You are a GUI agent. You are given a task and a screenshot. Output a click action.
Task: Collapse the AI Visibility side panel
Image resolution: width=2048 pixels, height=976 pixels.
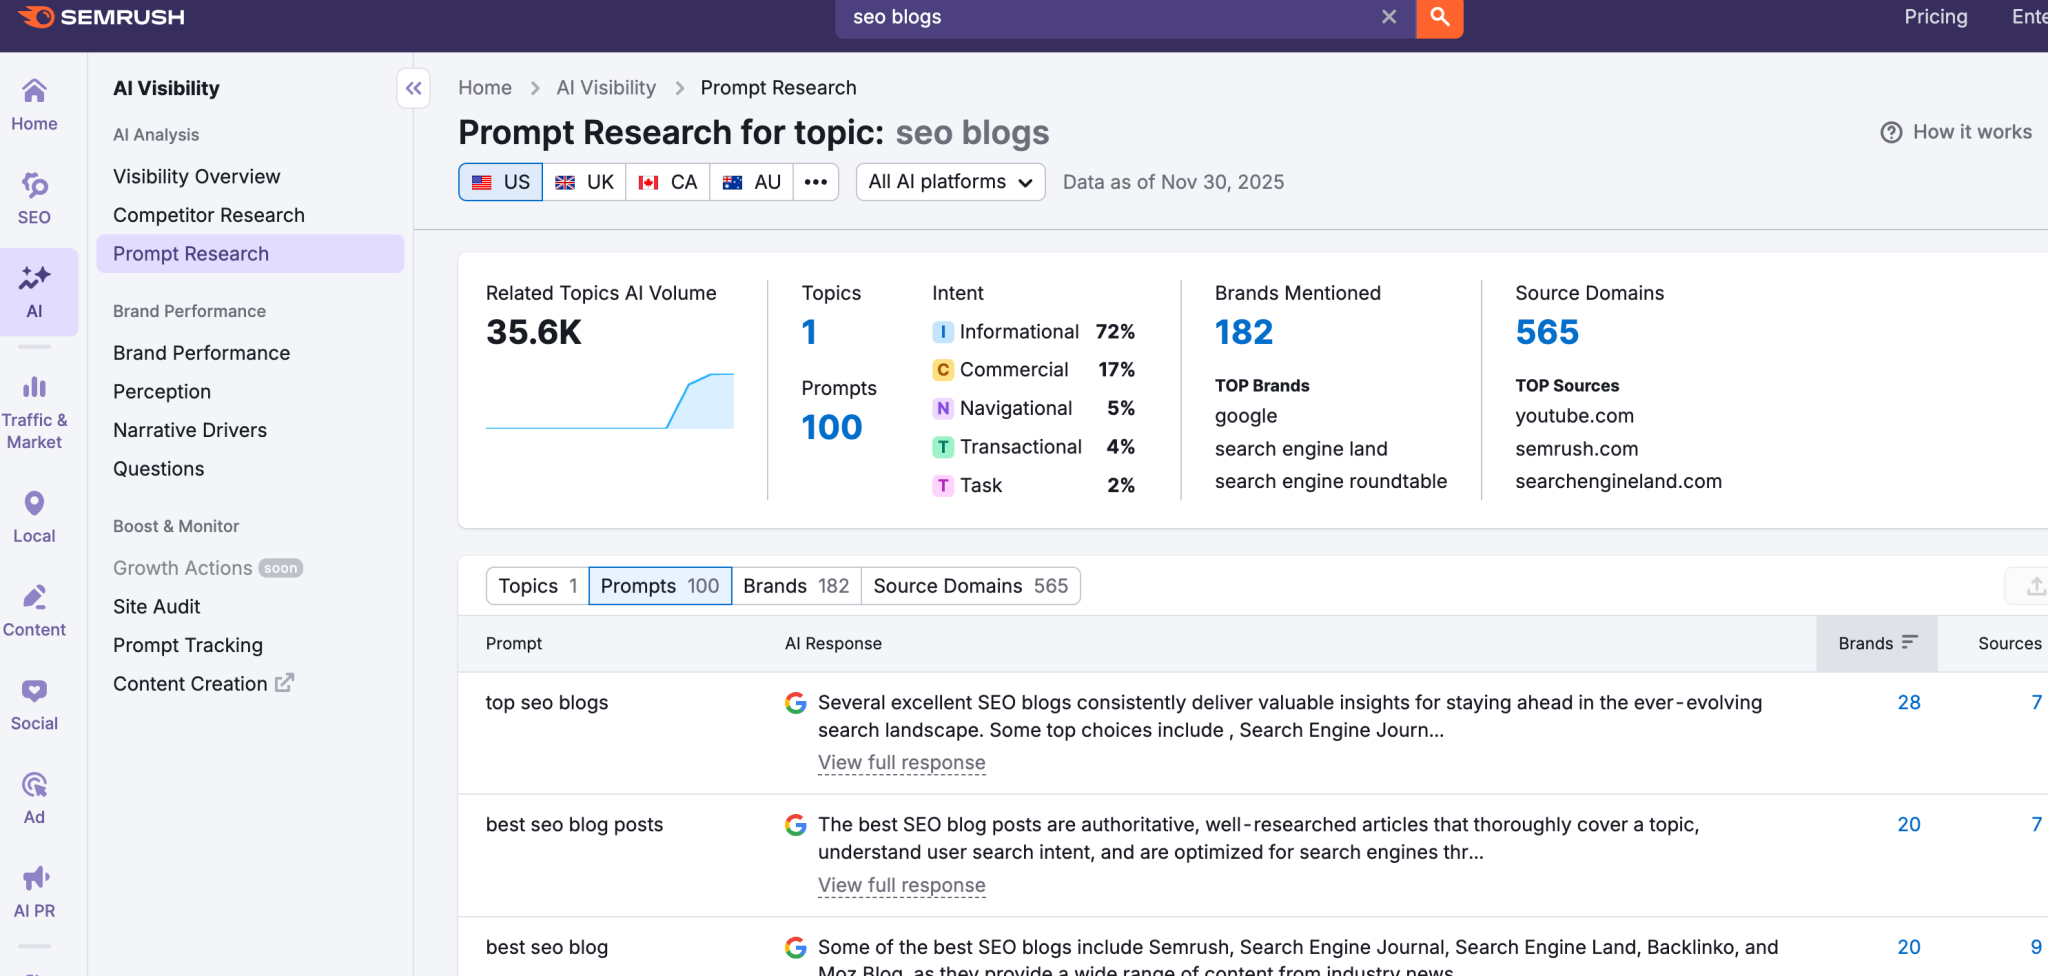click(x=413, y=88)
